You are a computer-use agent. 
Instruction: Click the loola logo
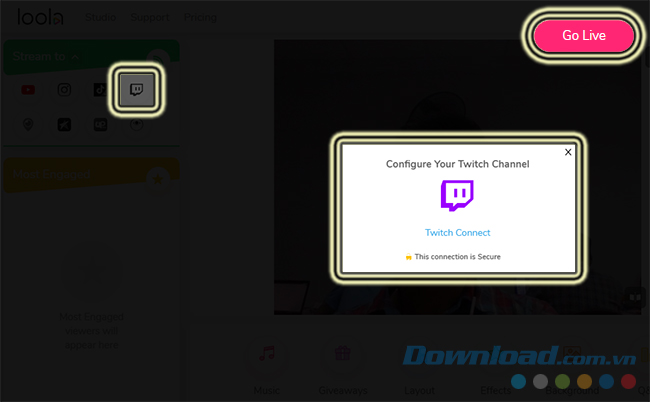point(40,17)
